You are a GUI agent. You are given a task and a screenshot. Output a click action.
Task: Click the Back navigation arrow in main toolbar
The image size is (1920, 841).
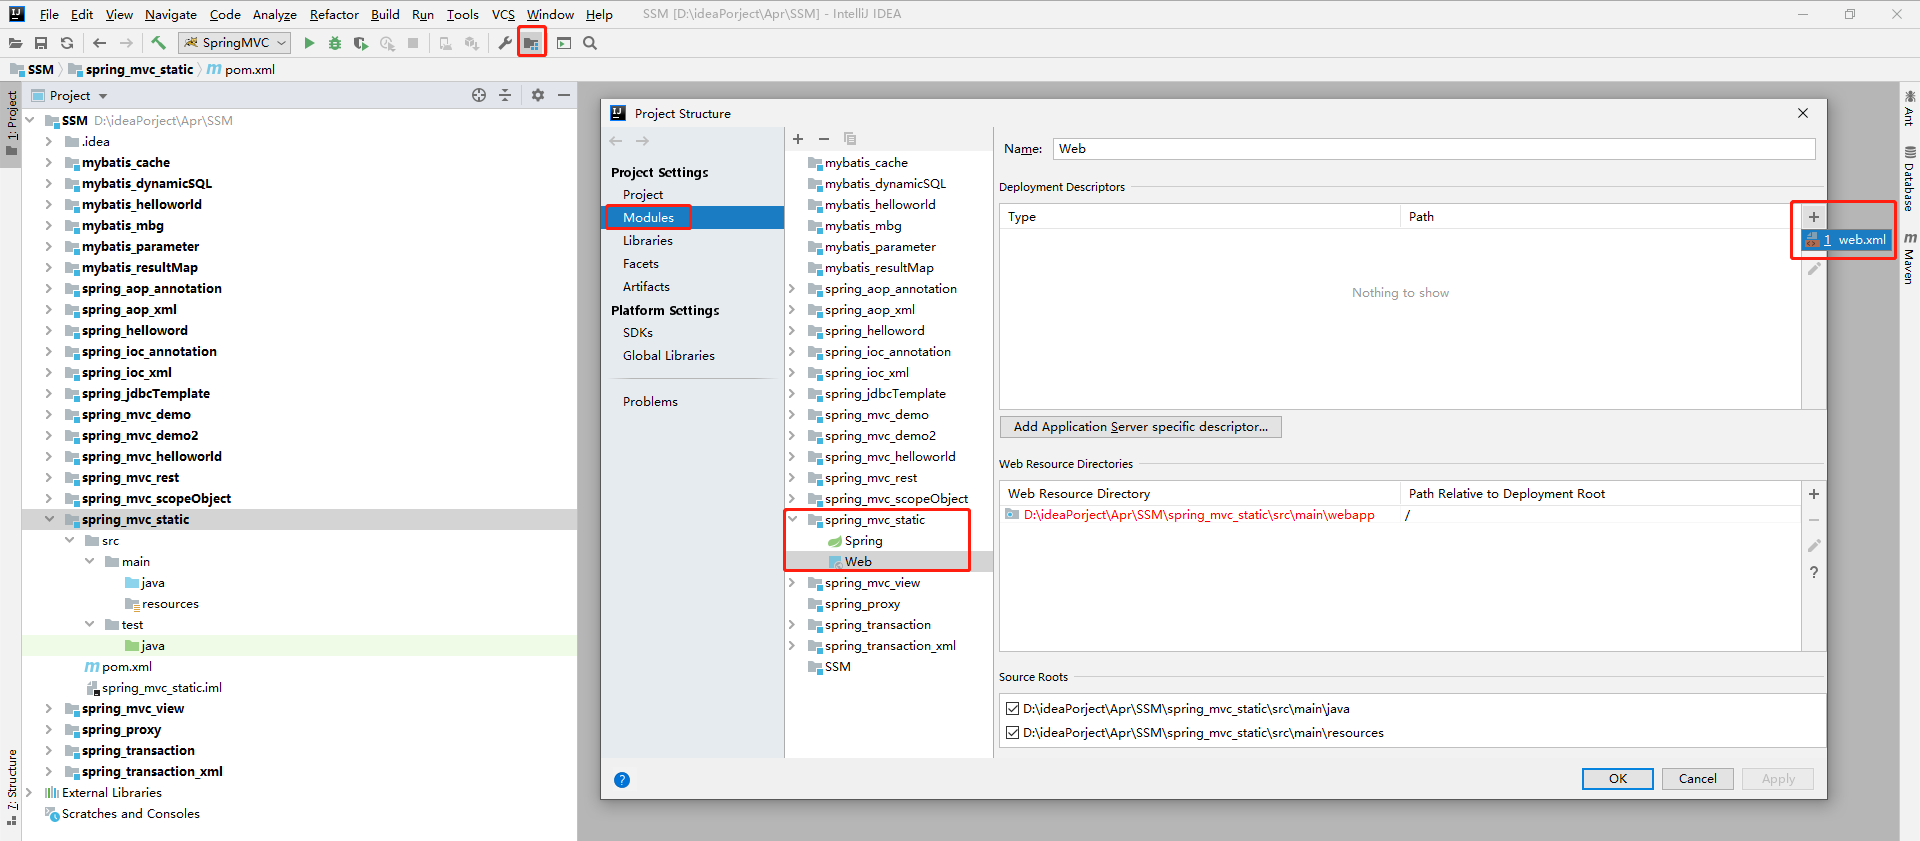coord(99,43)
